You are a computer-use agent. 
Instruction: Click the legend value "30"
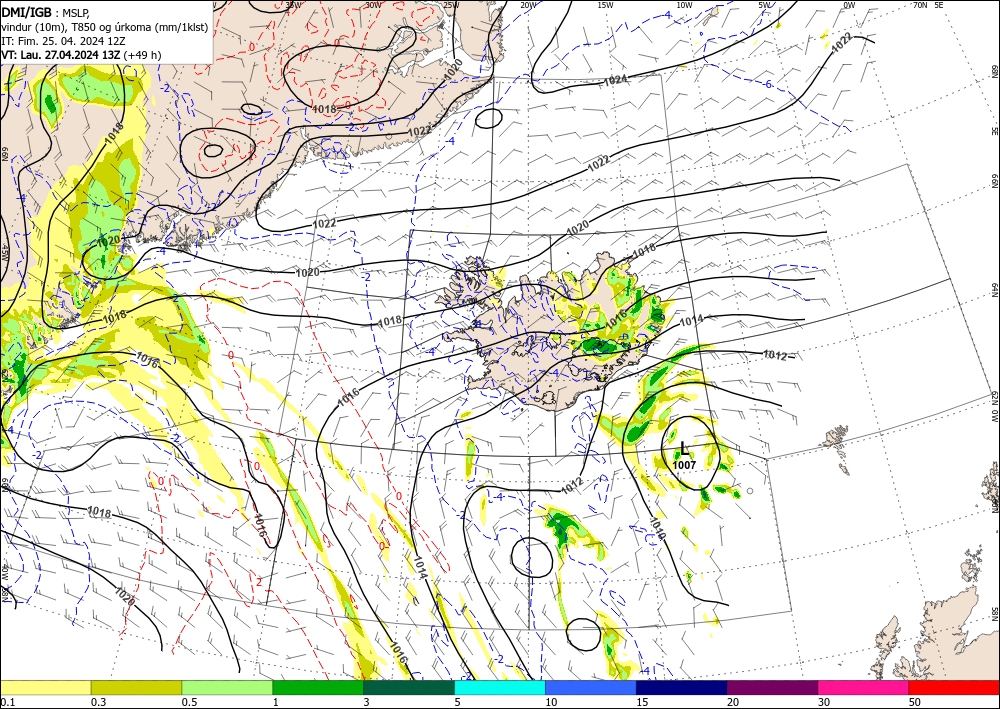(824, 702)
